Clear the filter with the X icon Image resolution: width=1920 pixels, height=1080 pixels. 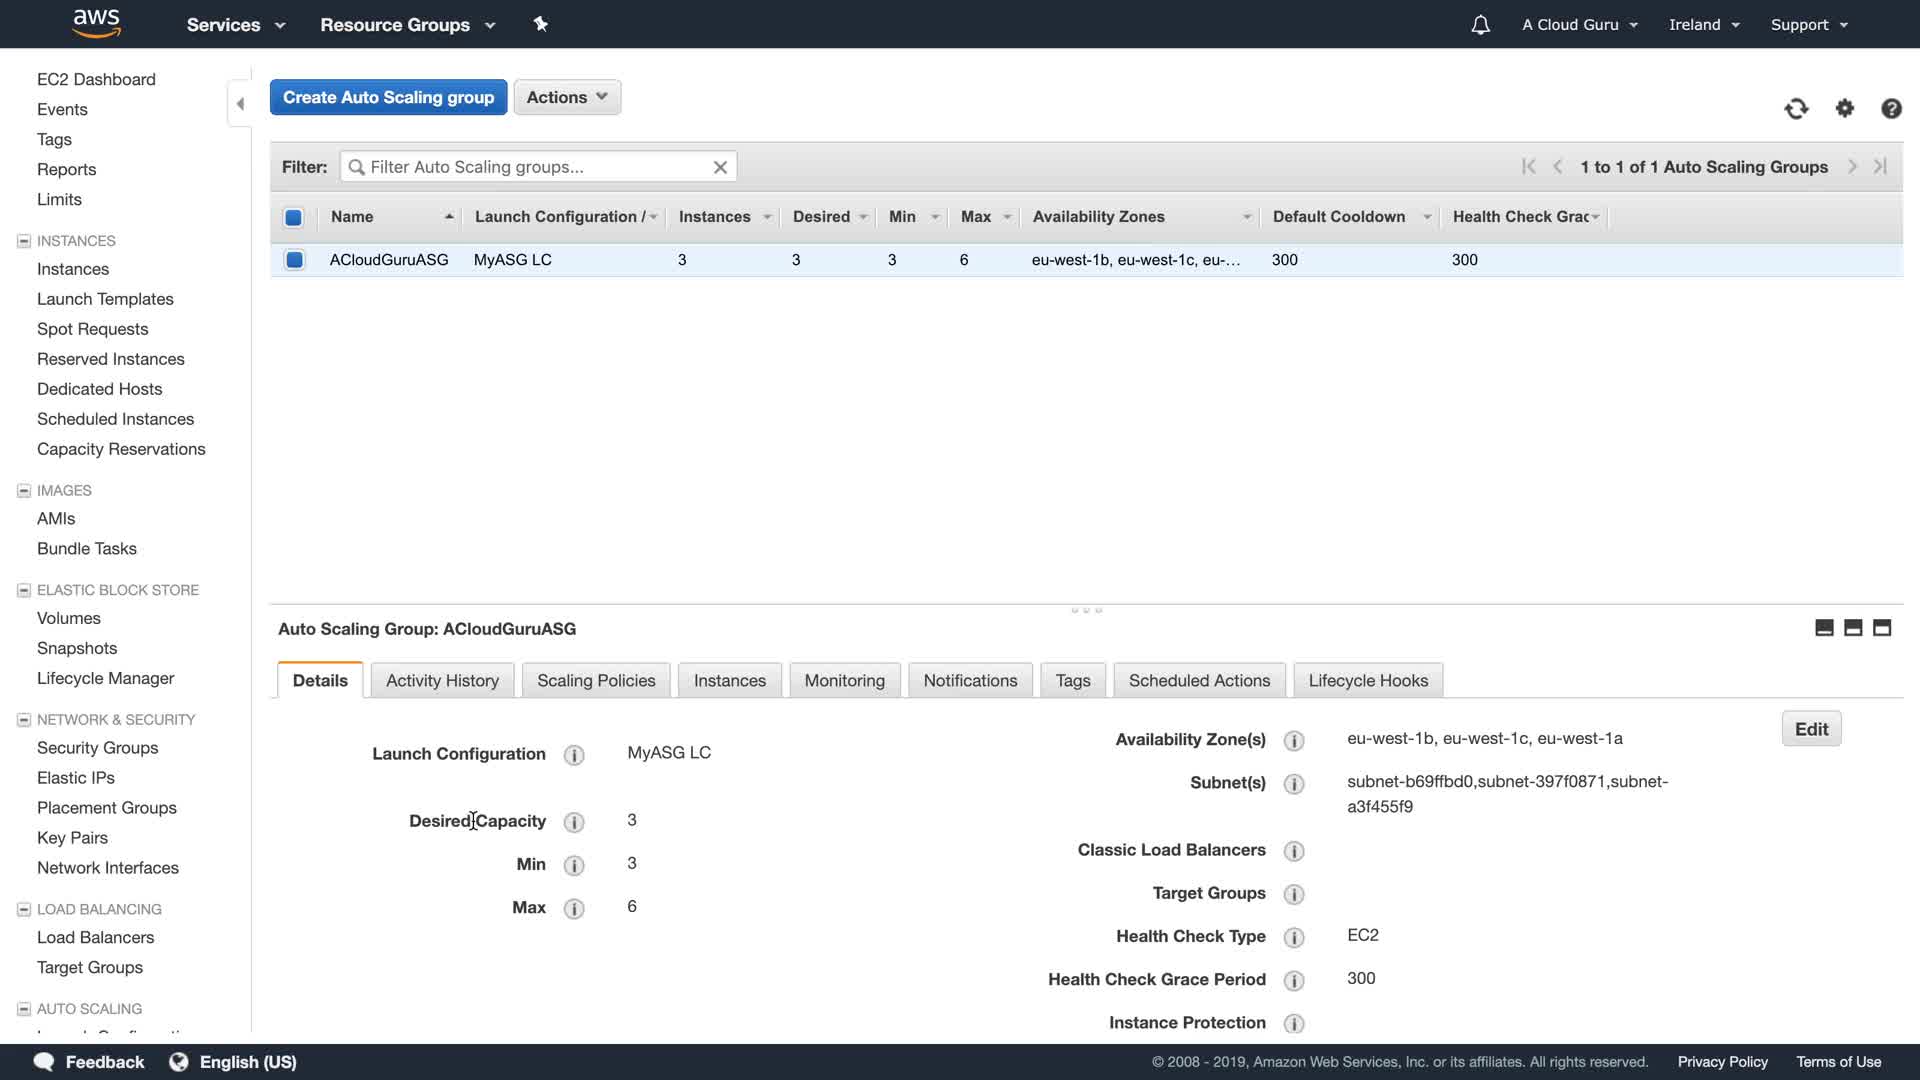point(719,167)
